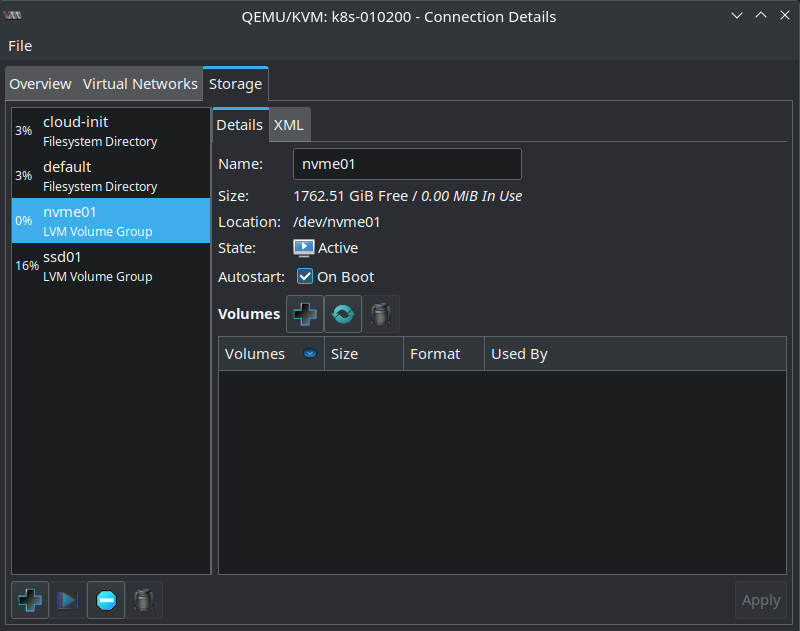
Task: Add a new storage pool
Action: (x=30, y=600)
